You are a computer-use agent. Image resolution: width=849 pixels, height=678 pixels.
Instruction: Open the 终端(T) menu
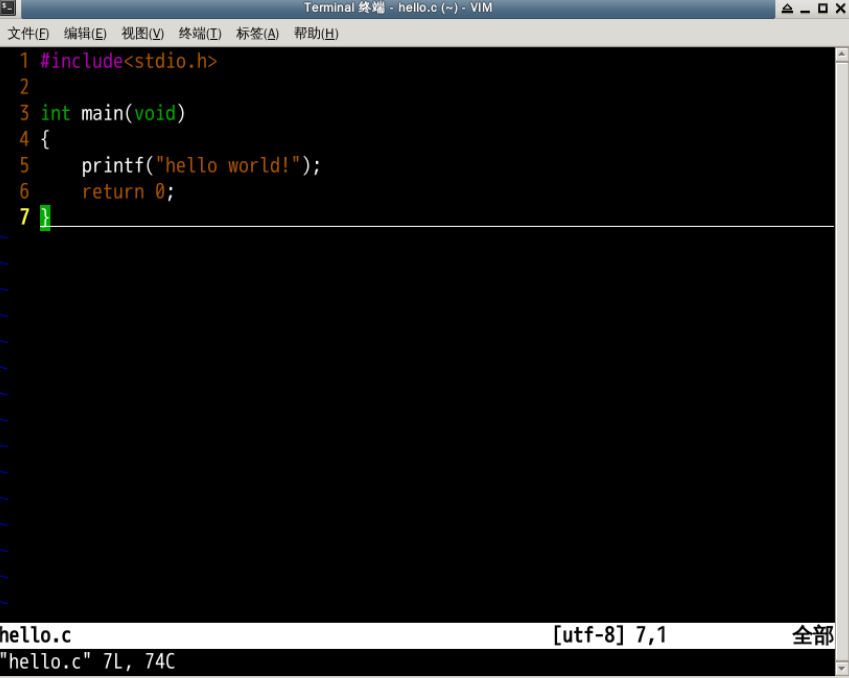click(x=200, y=34)
